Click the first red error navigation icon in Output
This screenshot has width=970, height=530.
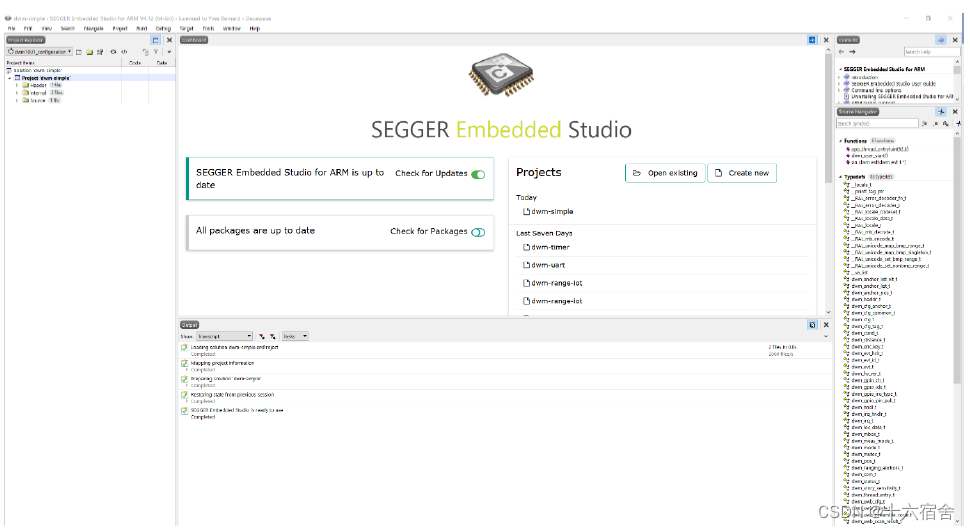tap(262, 336)
